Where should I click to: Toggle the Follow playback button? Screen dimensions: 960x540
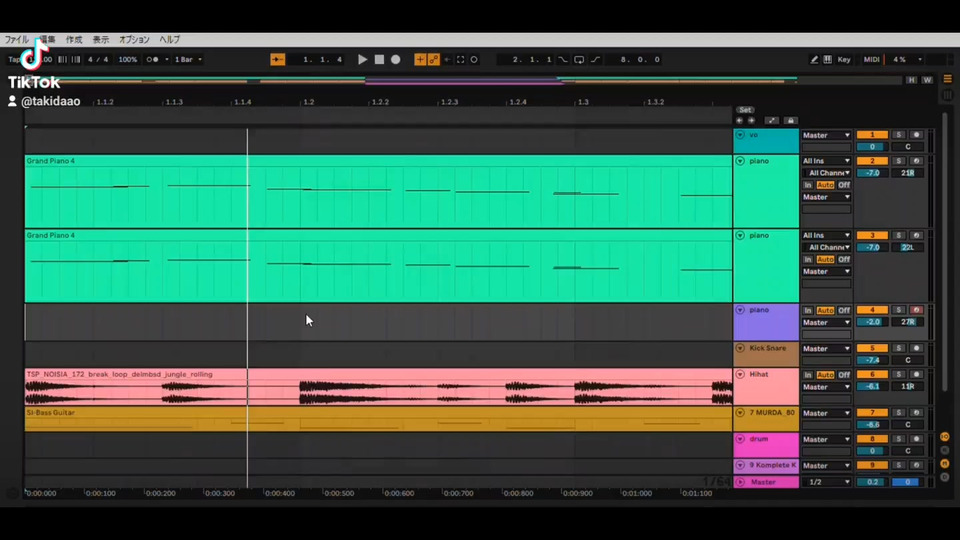point(277,59)
